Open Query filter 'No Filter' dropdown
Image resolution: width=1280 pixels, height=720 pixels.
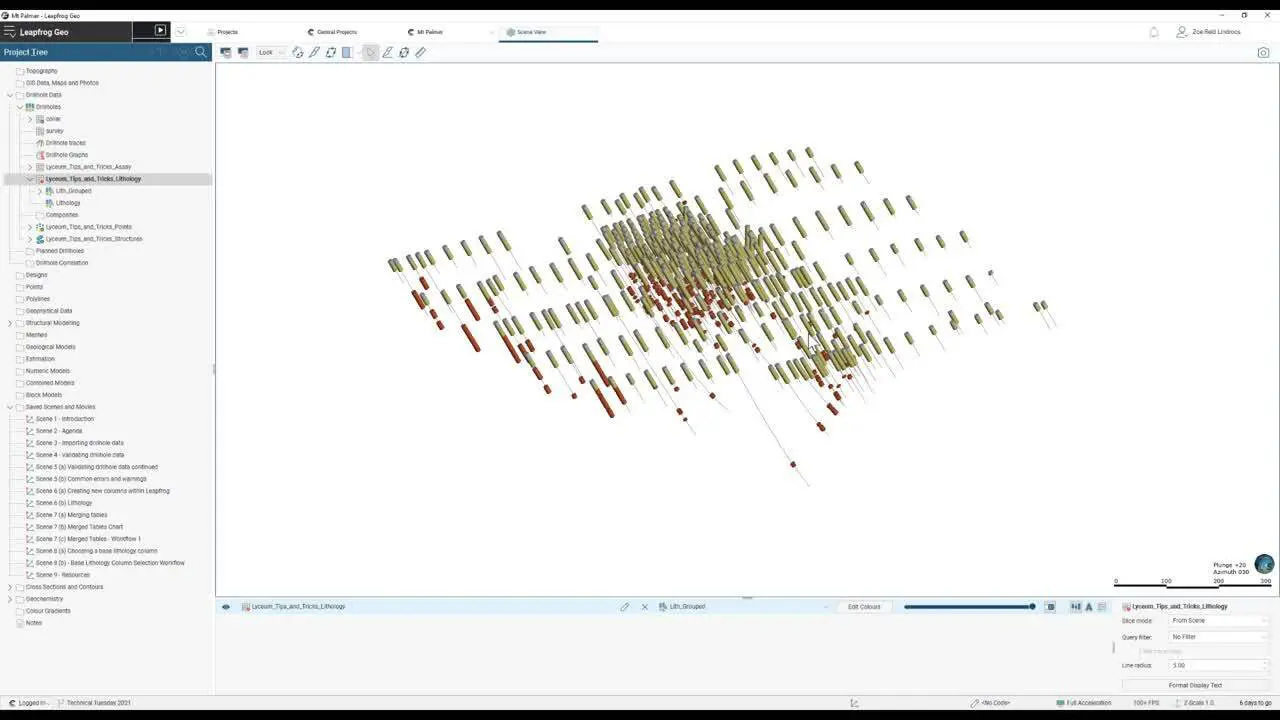coord(1219,637)
